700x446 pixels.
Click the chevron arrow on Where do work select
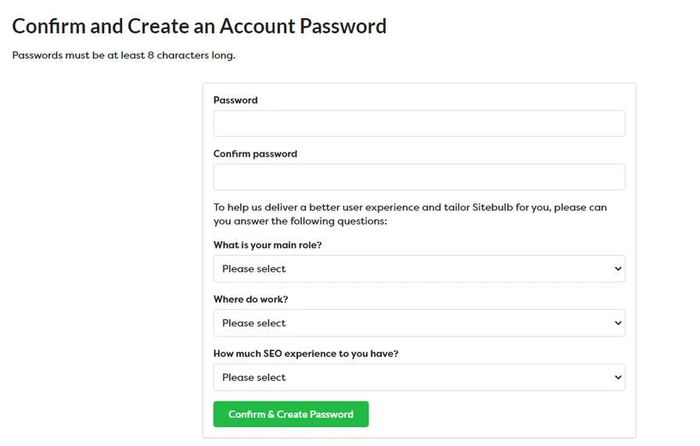(618, 323)
